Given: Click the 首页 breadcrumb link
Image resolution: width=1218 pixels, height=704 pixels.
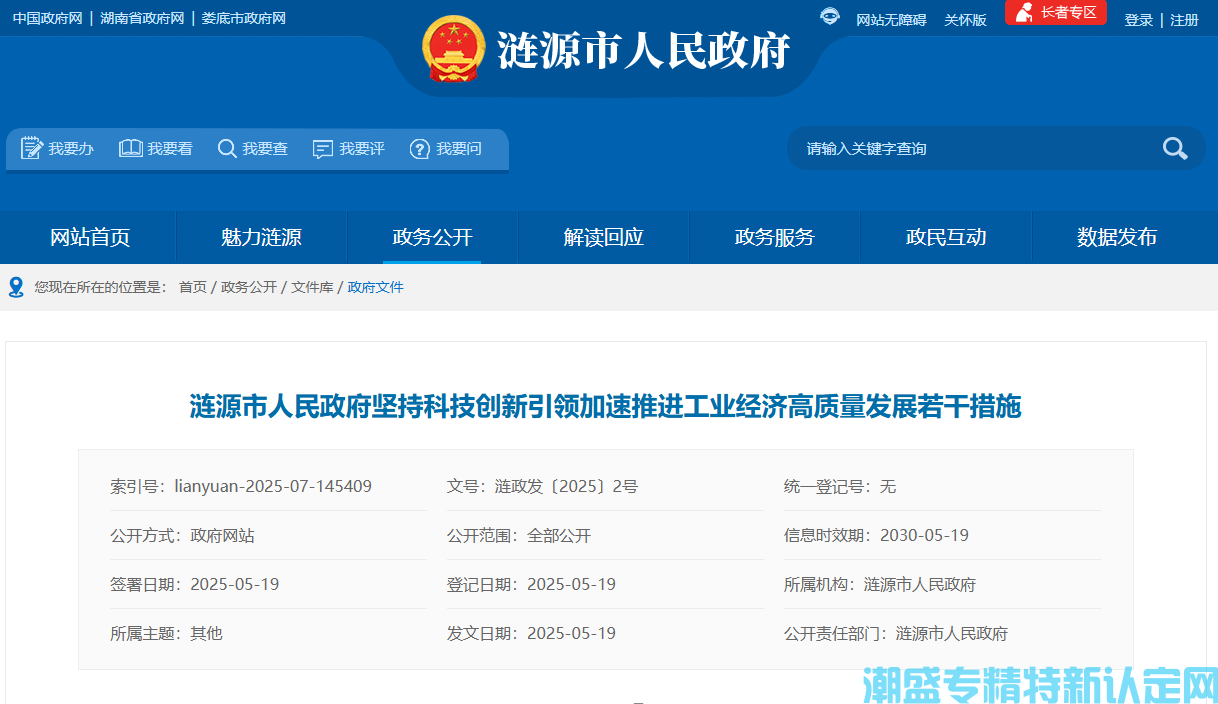Looking at the screenshot, I should [x=193, y=287].
